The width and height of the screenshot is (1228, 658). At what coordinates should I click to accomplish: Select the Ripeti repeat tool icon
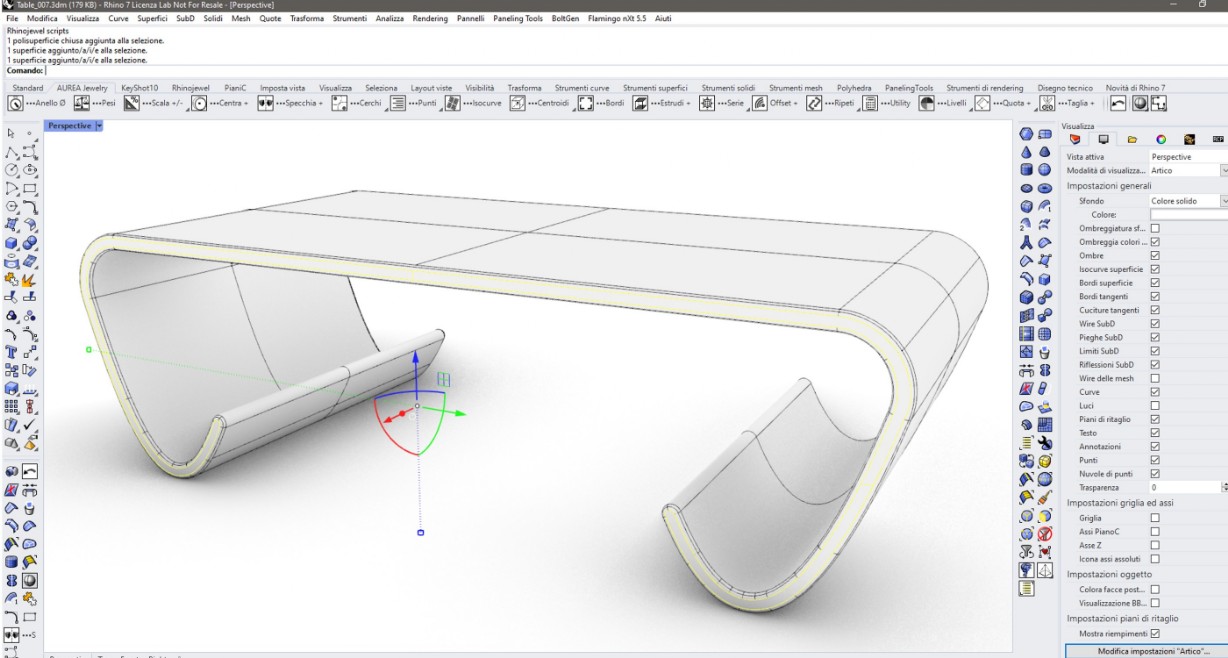(x=814, y=103)
